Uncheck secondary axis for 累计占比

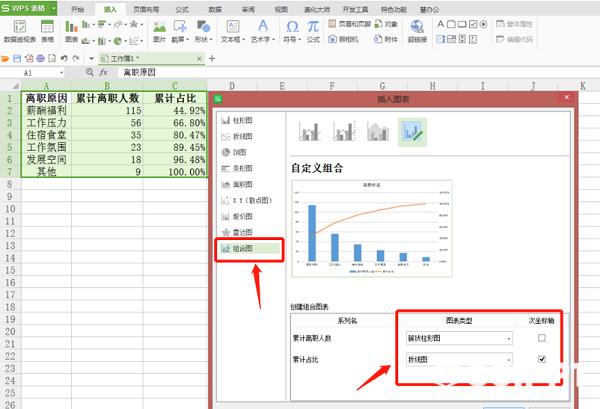pos(541,359)
